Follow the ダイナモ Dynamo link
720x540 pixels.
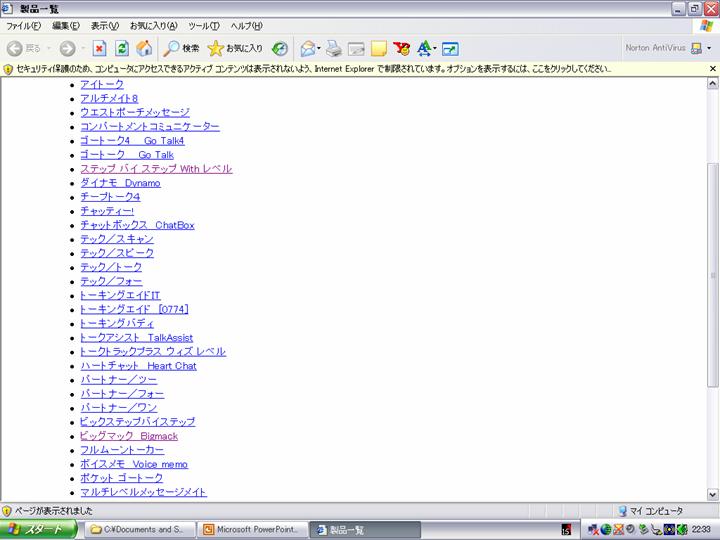[x=120, y=183]
